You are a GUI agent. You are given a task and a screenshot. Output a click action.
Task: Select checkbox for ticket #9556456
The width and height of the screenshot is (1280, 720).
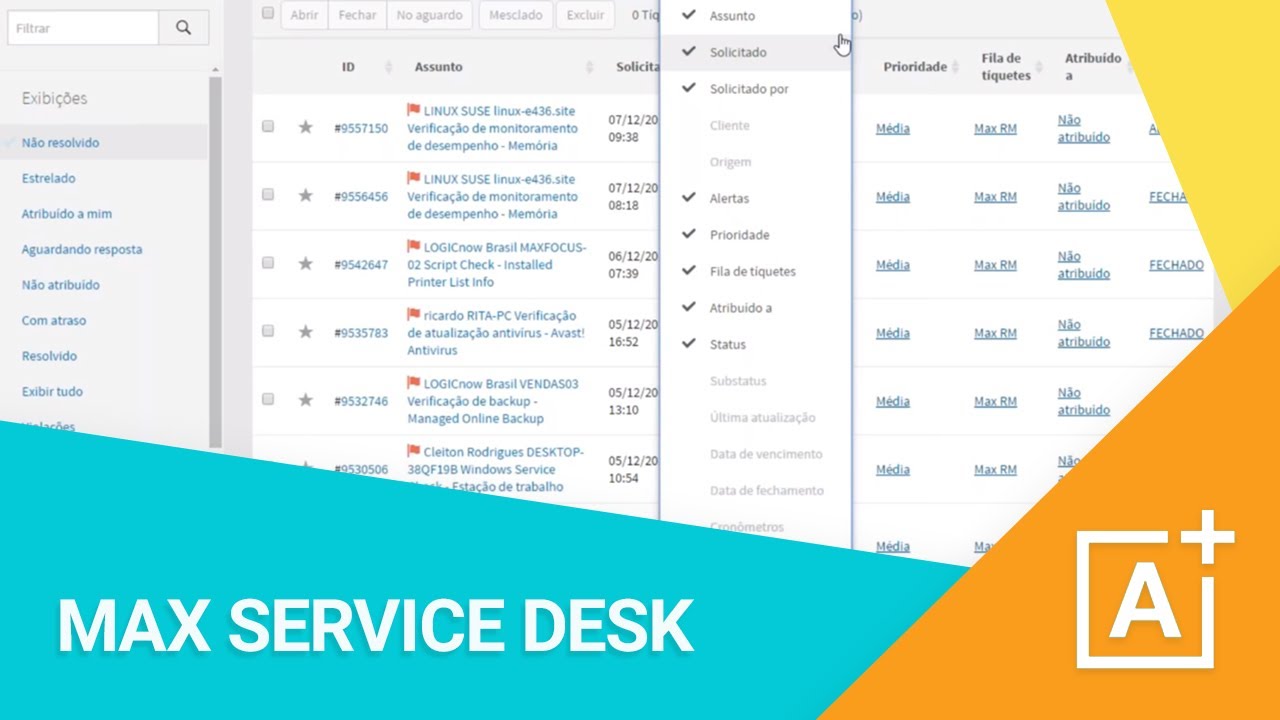(x=267, y=194)
